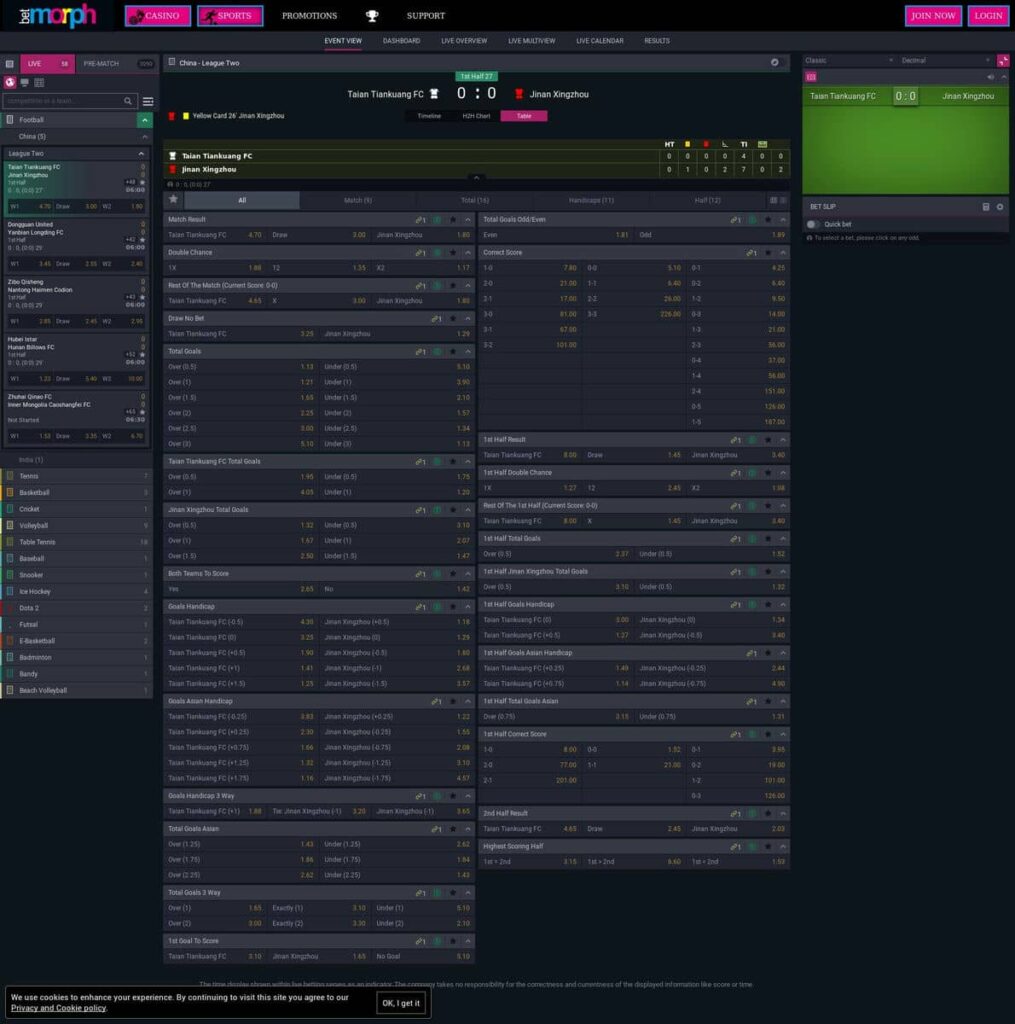The image size is (1015, 1024).
Task: Open the trophy tournaments icon
Action: (x=372, y=16)
